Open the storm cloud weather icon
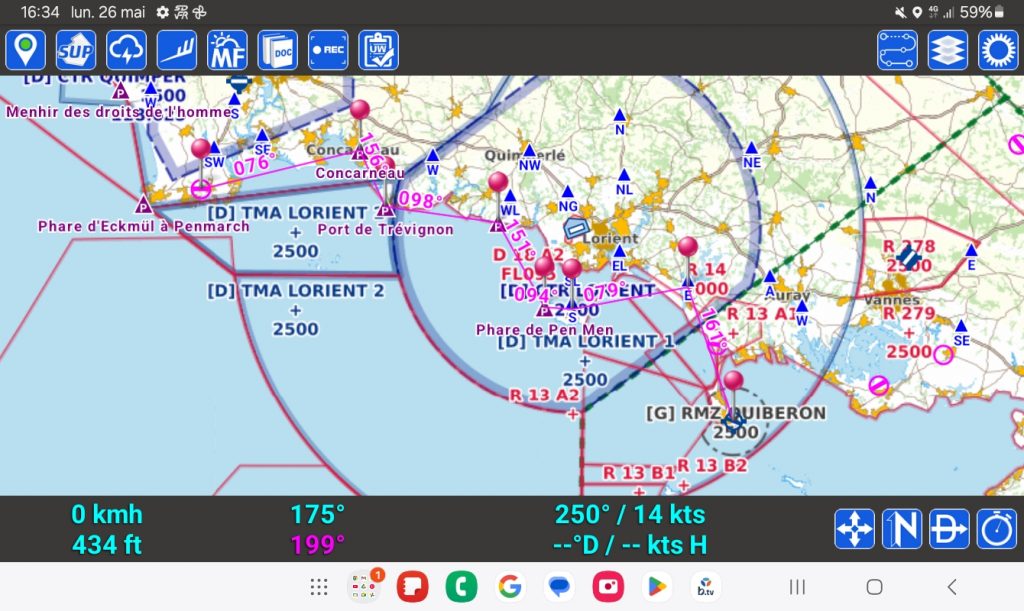1024x611 pixels. [127, 50]
